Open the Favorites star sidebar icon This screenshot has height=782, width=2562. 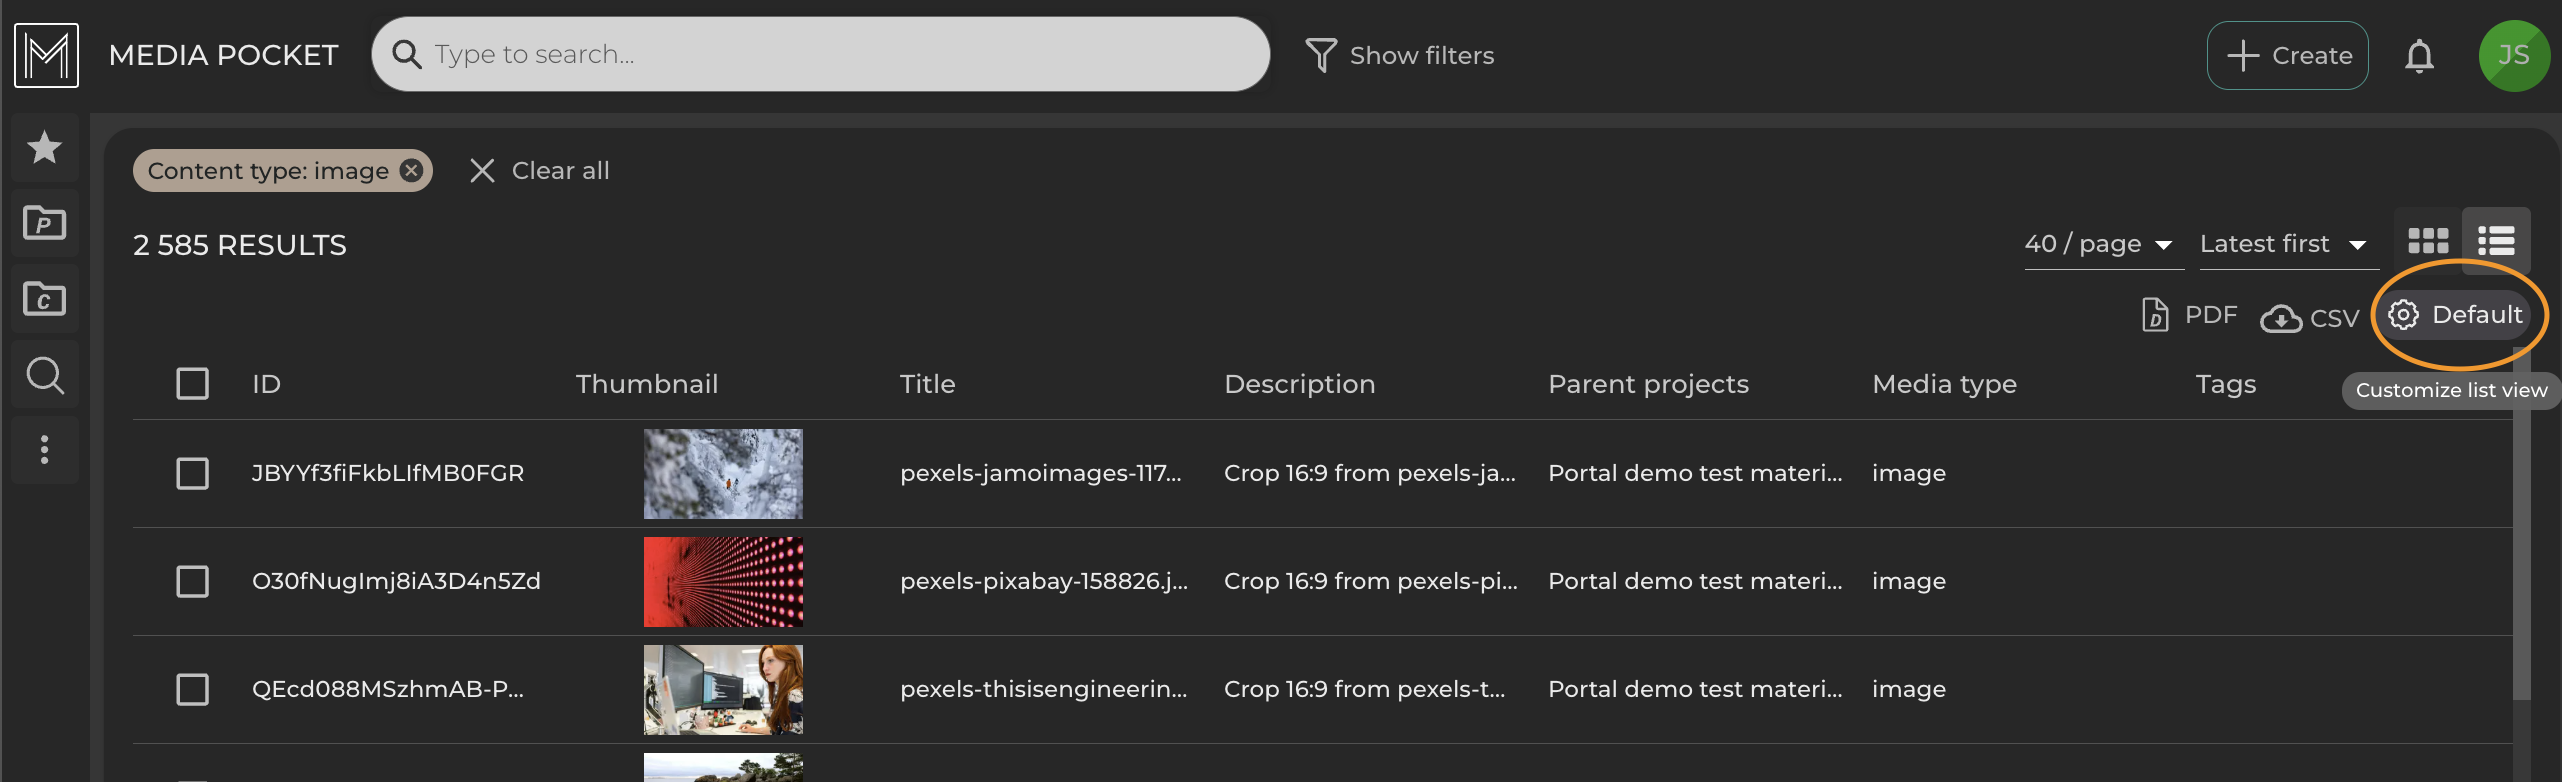[44, 148]
